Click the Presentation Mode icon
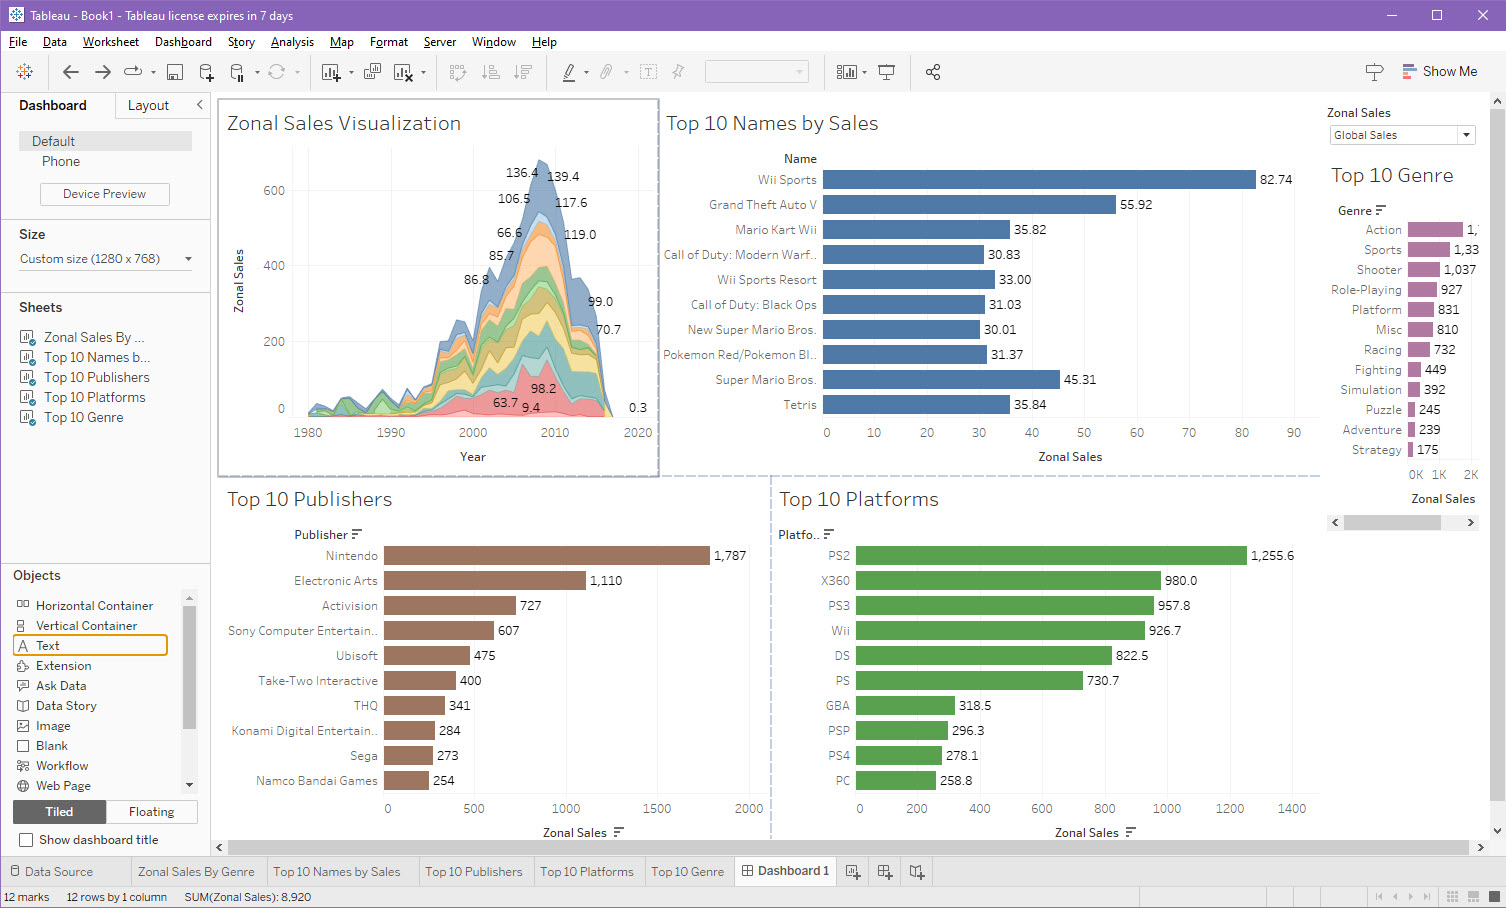Viewport: 1506px width, 908px height. point(886,72)
